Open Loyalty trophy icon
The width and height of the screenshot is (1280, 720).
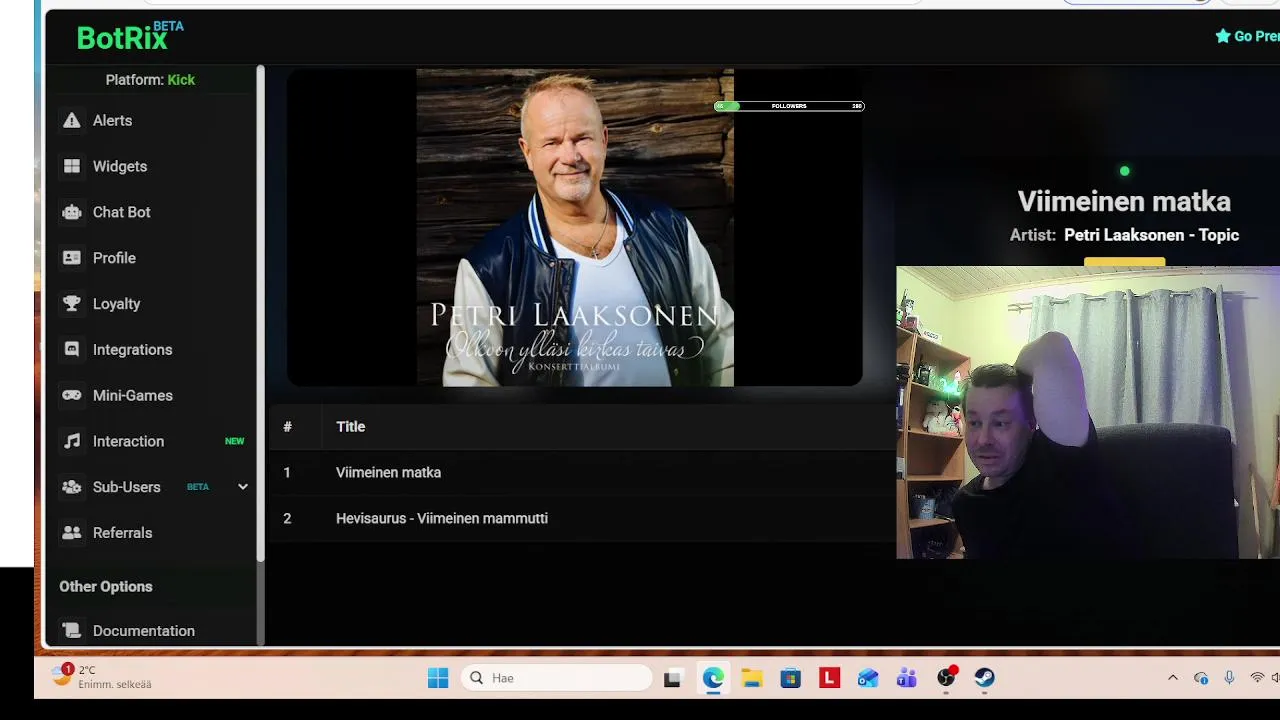[71, 304]
